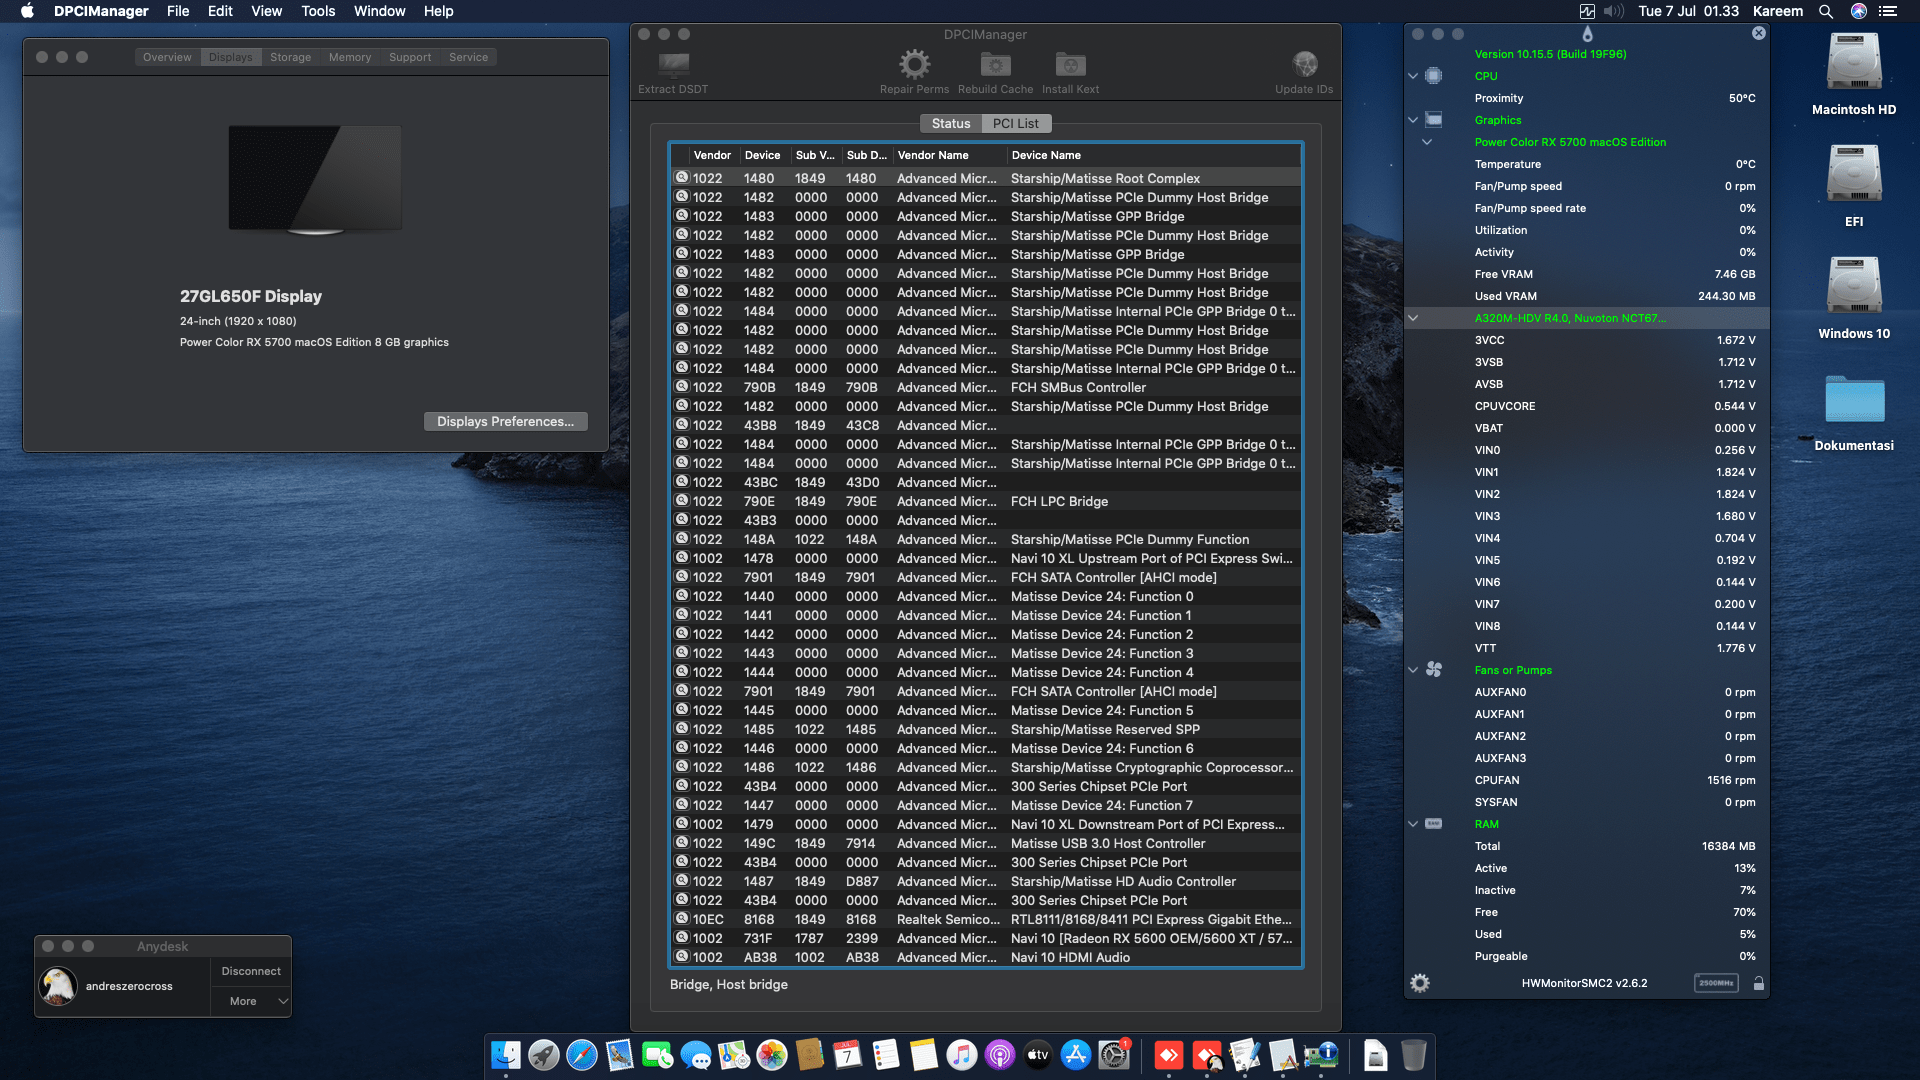This screenshot has height=1080, width=1920.
Task: Open Update IDs in DPCIManager toolbar
Action: (x=1304, y=64)
